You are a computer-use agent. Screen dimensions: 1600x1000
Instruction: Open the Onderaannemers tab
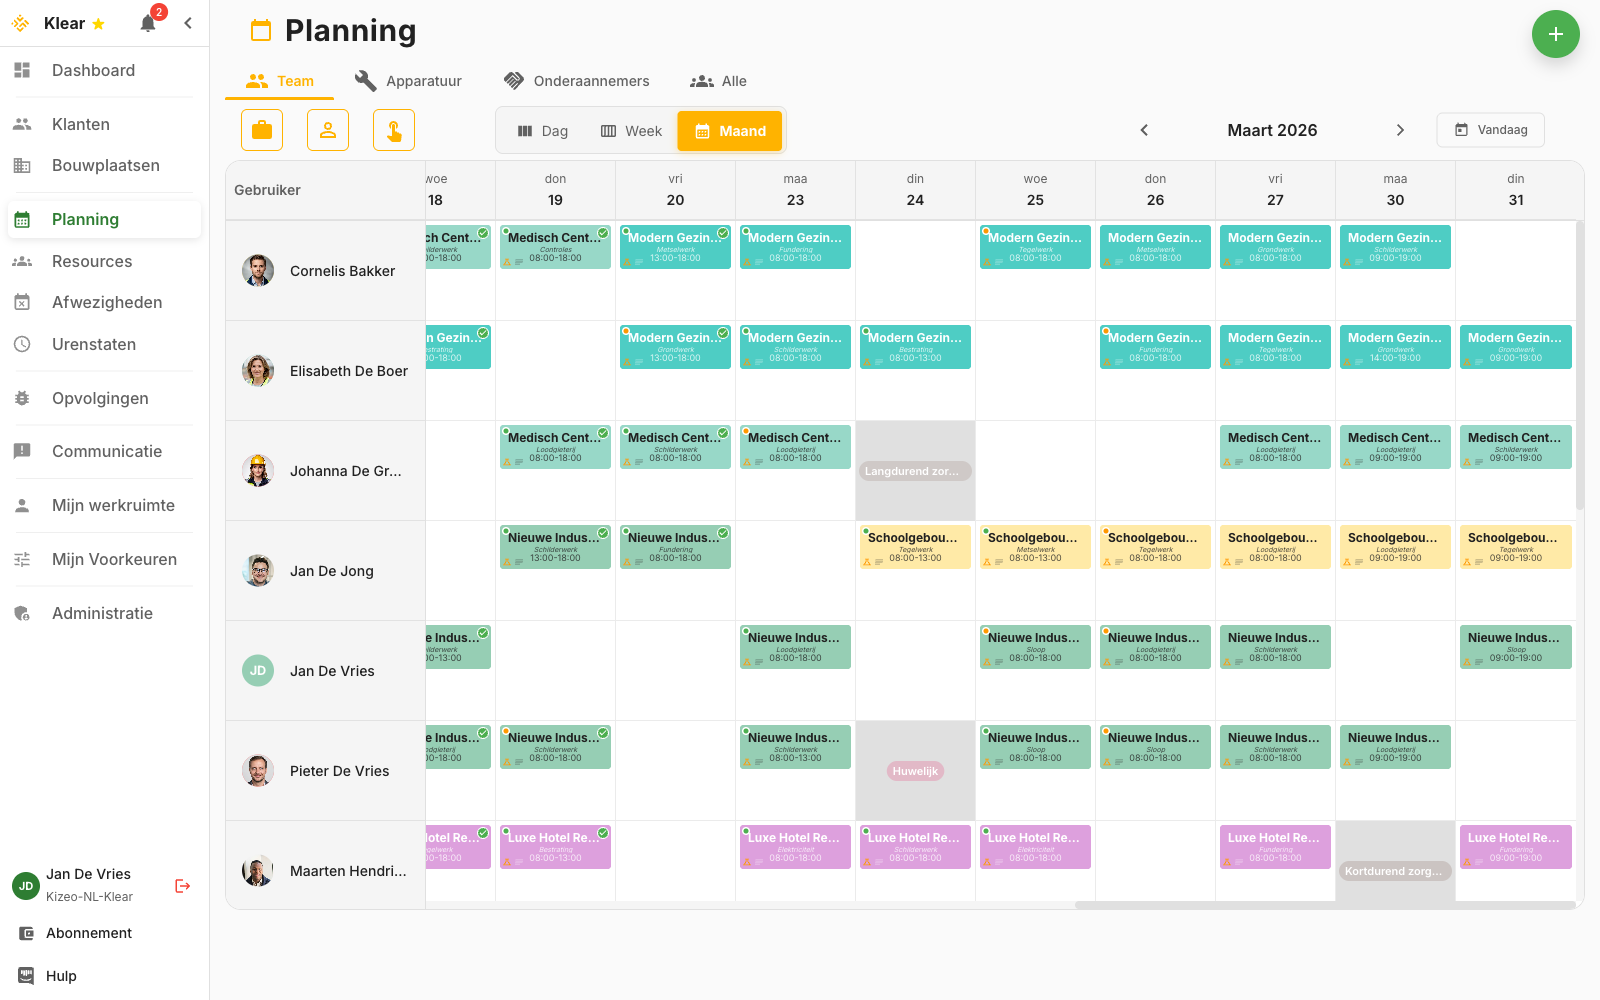(x=577, y=81)
